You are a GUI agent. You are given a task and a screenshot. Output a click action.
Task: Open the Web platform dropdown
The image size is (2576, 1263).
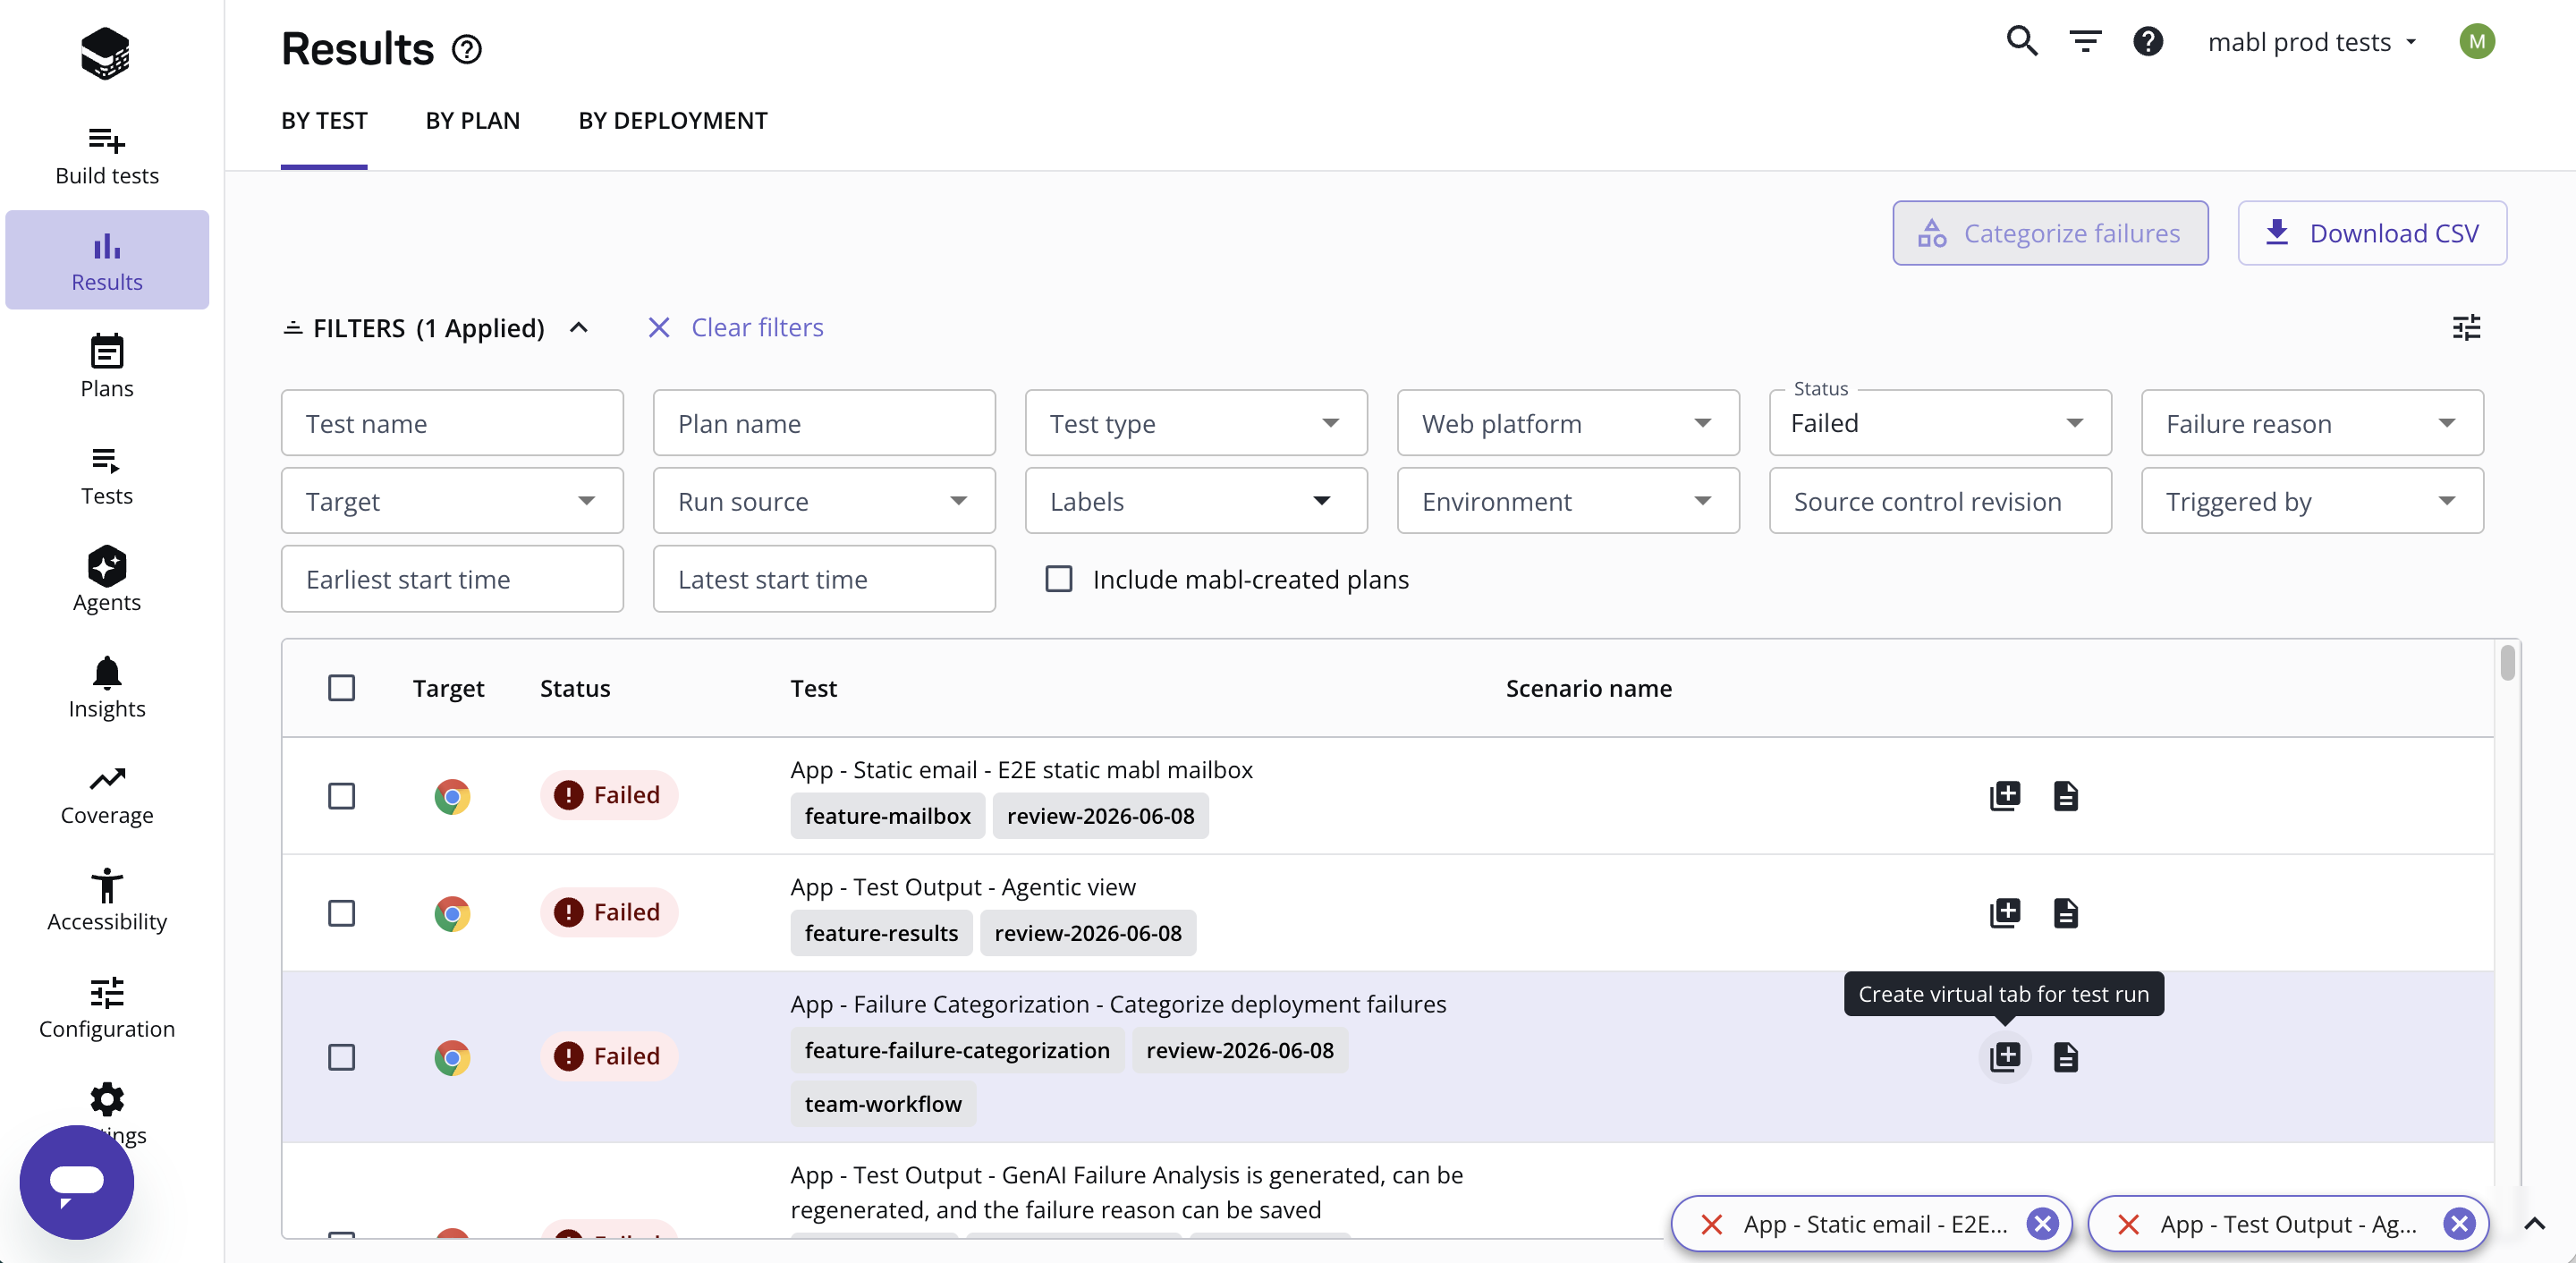pos(1568,423)
